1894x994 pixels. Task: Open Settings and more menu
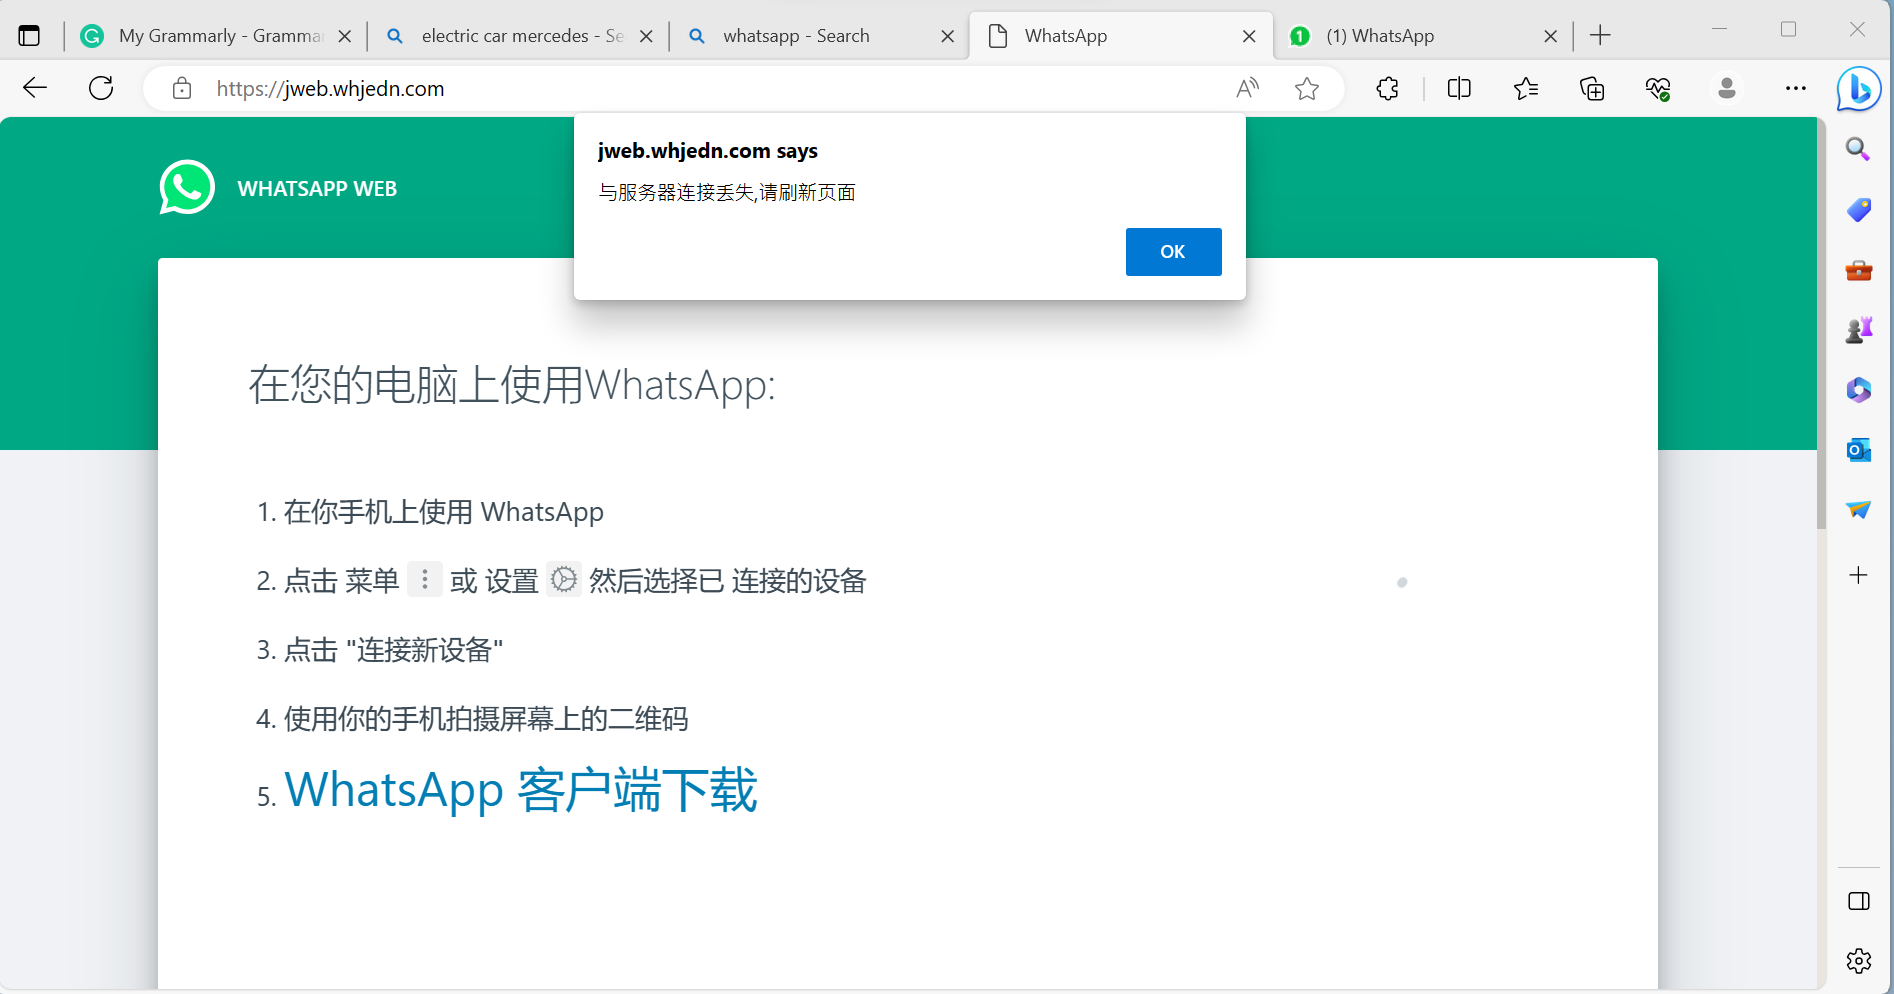pos(1796,88)
